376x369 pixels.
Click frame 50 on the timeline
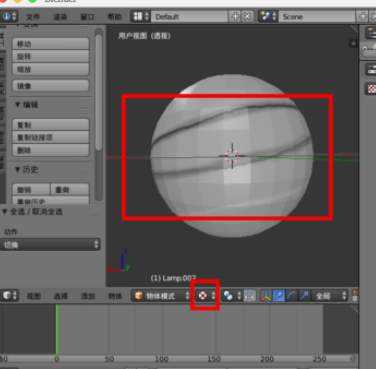coord(109,359)
